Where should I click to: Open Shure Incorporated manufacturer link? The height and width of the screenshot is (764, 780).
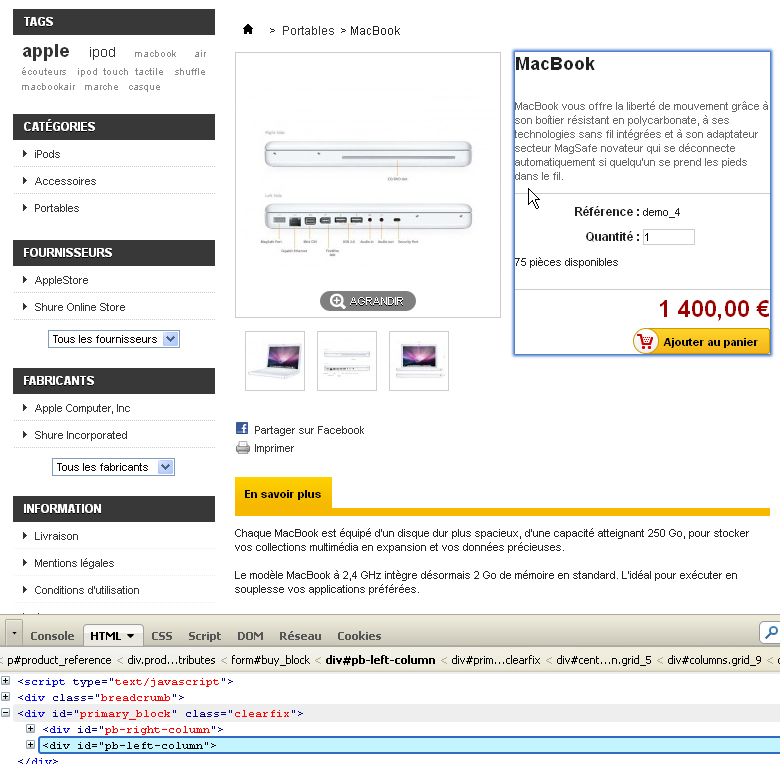tap(81, 435)
